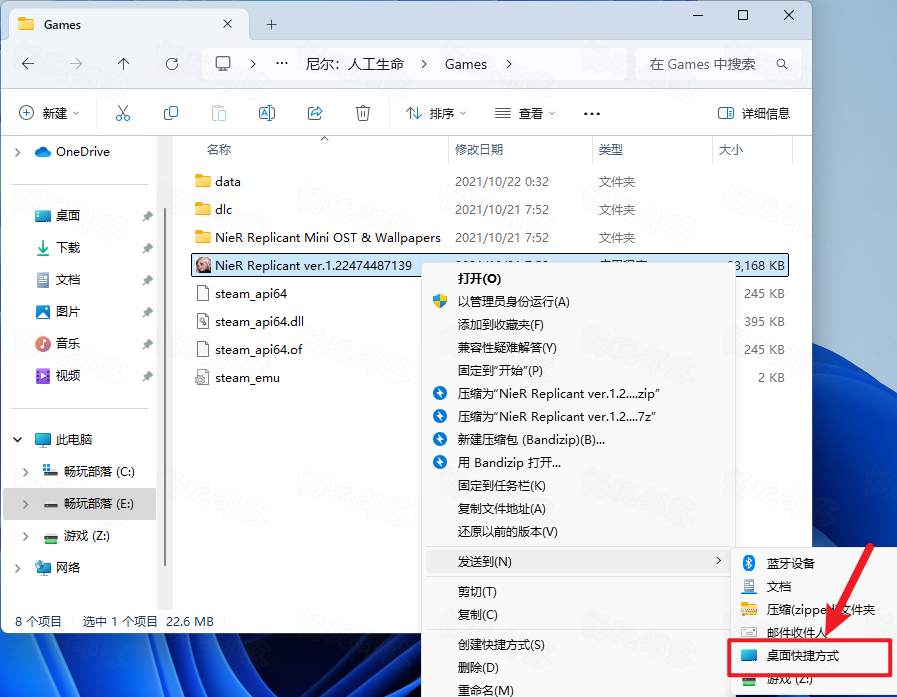
Task: Click the 名称 column header
Action: tap(219, 150)
